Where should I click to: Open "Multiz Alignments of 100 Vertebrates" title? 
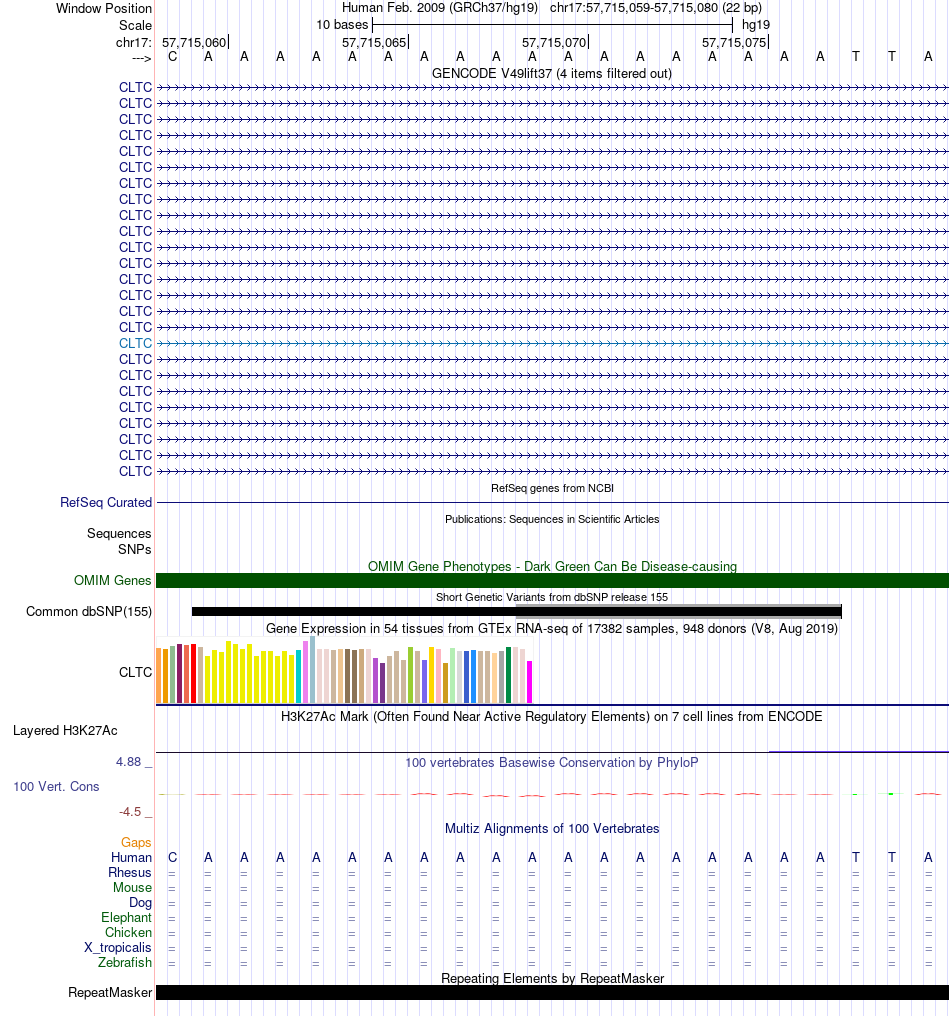point(552,829)
